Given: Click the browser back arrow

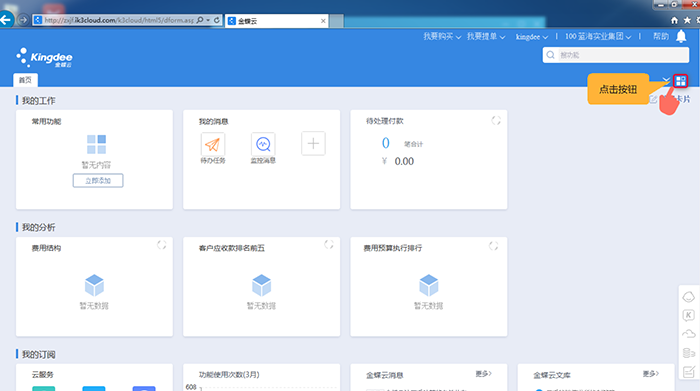Looking at the screenshot, I should coord(6,20).
